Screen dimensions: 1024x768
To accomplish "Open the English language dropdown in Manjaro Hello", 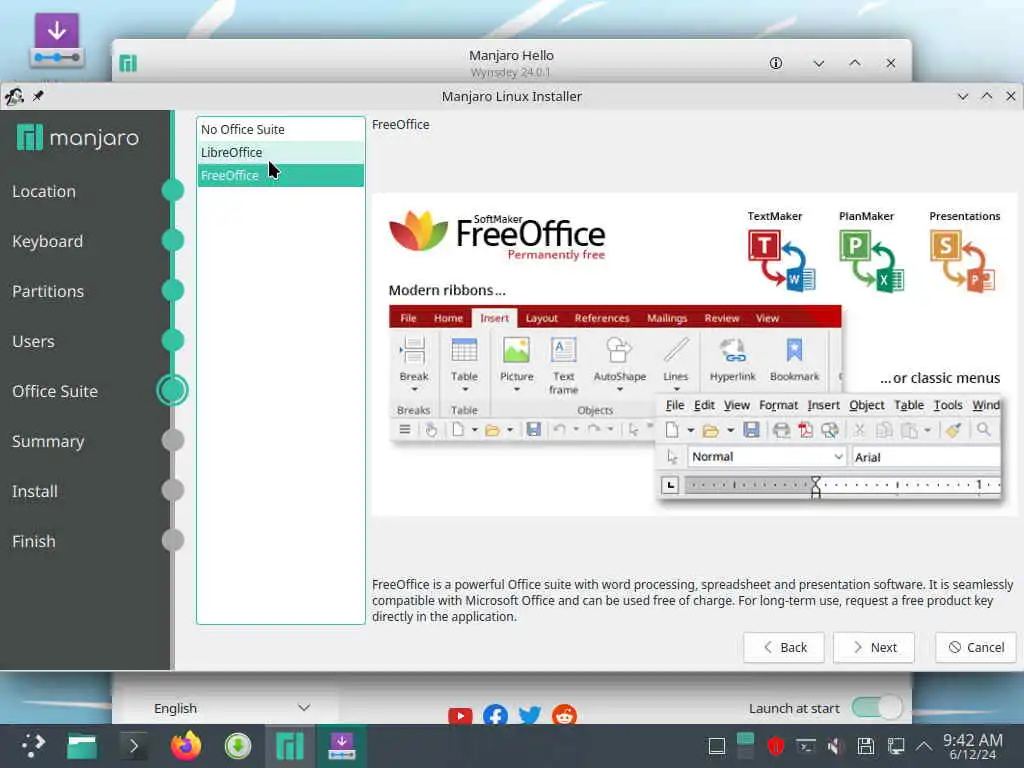I will pyautogui.click(x=232, y=708).
